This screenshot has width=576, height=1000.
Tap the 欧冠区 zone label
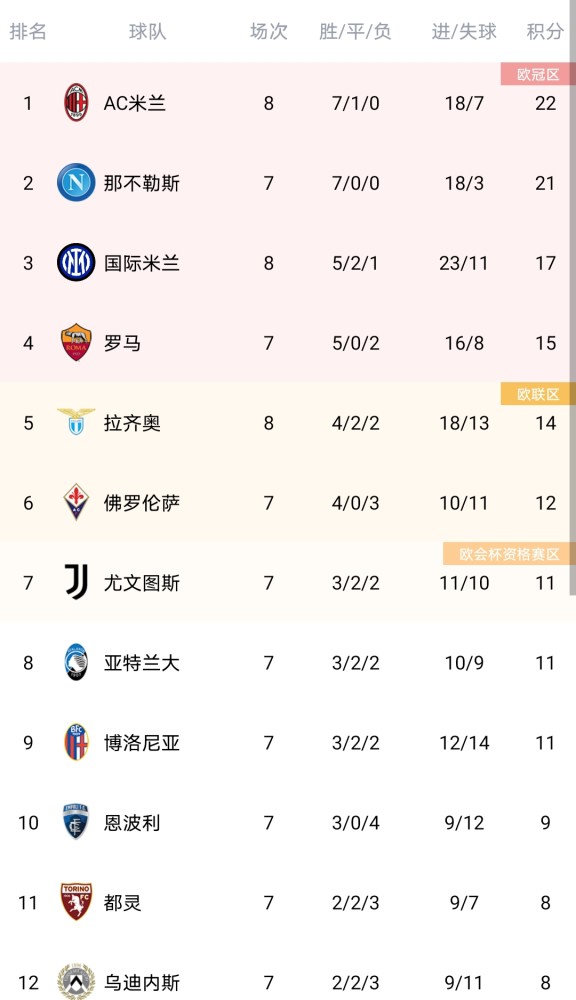(538, 74)
